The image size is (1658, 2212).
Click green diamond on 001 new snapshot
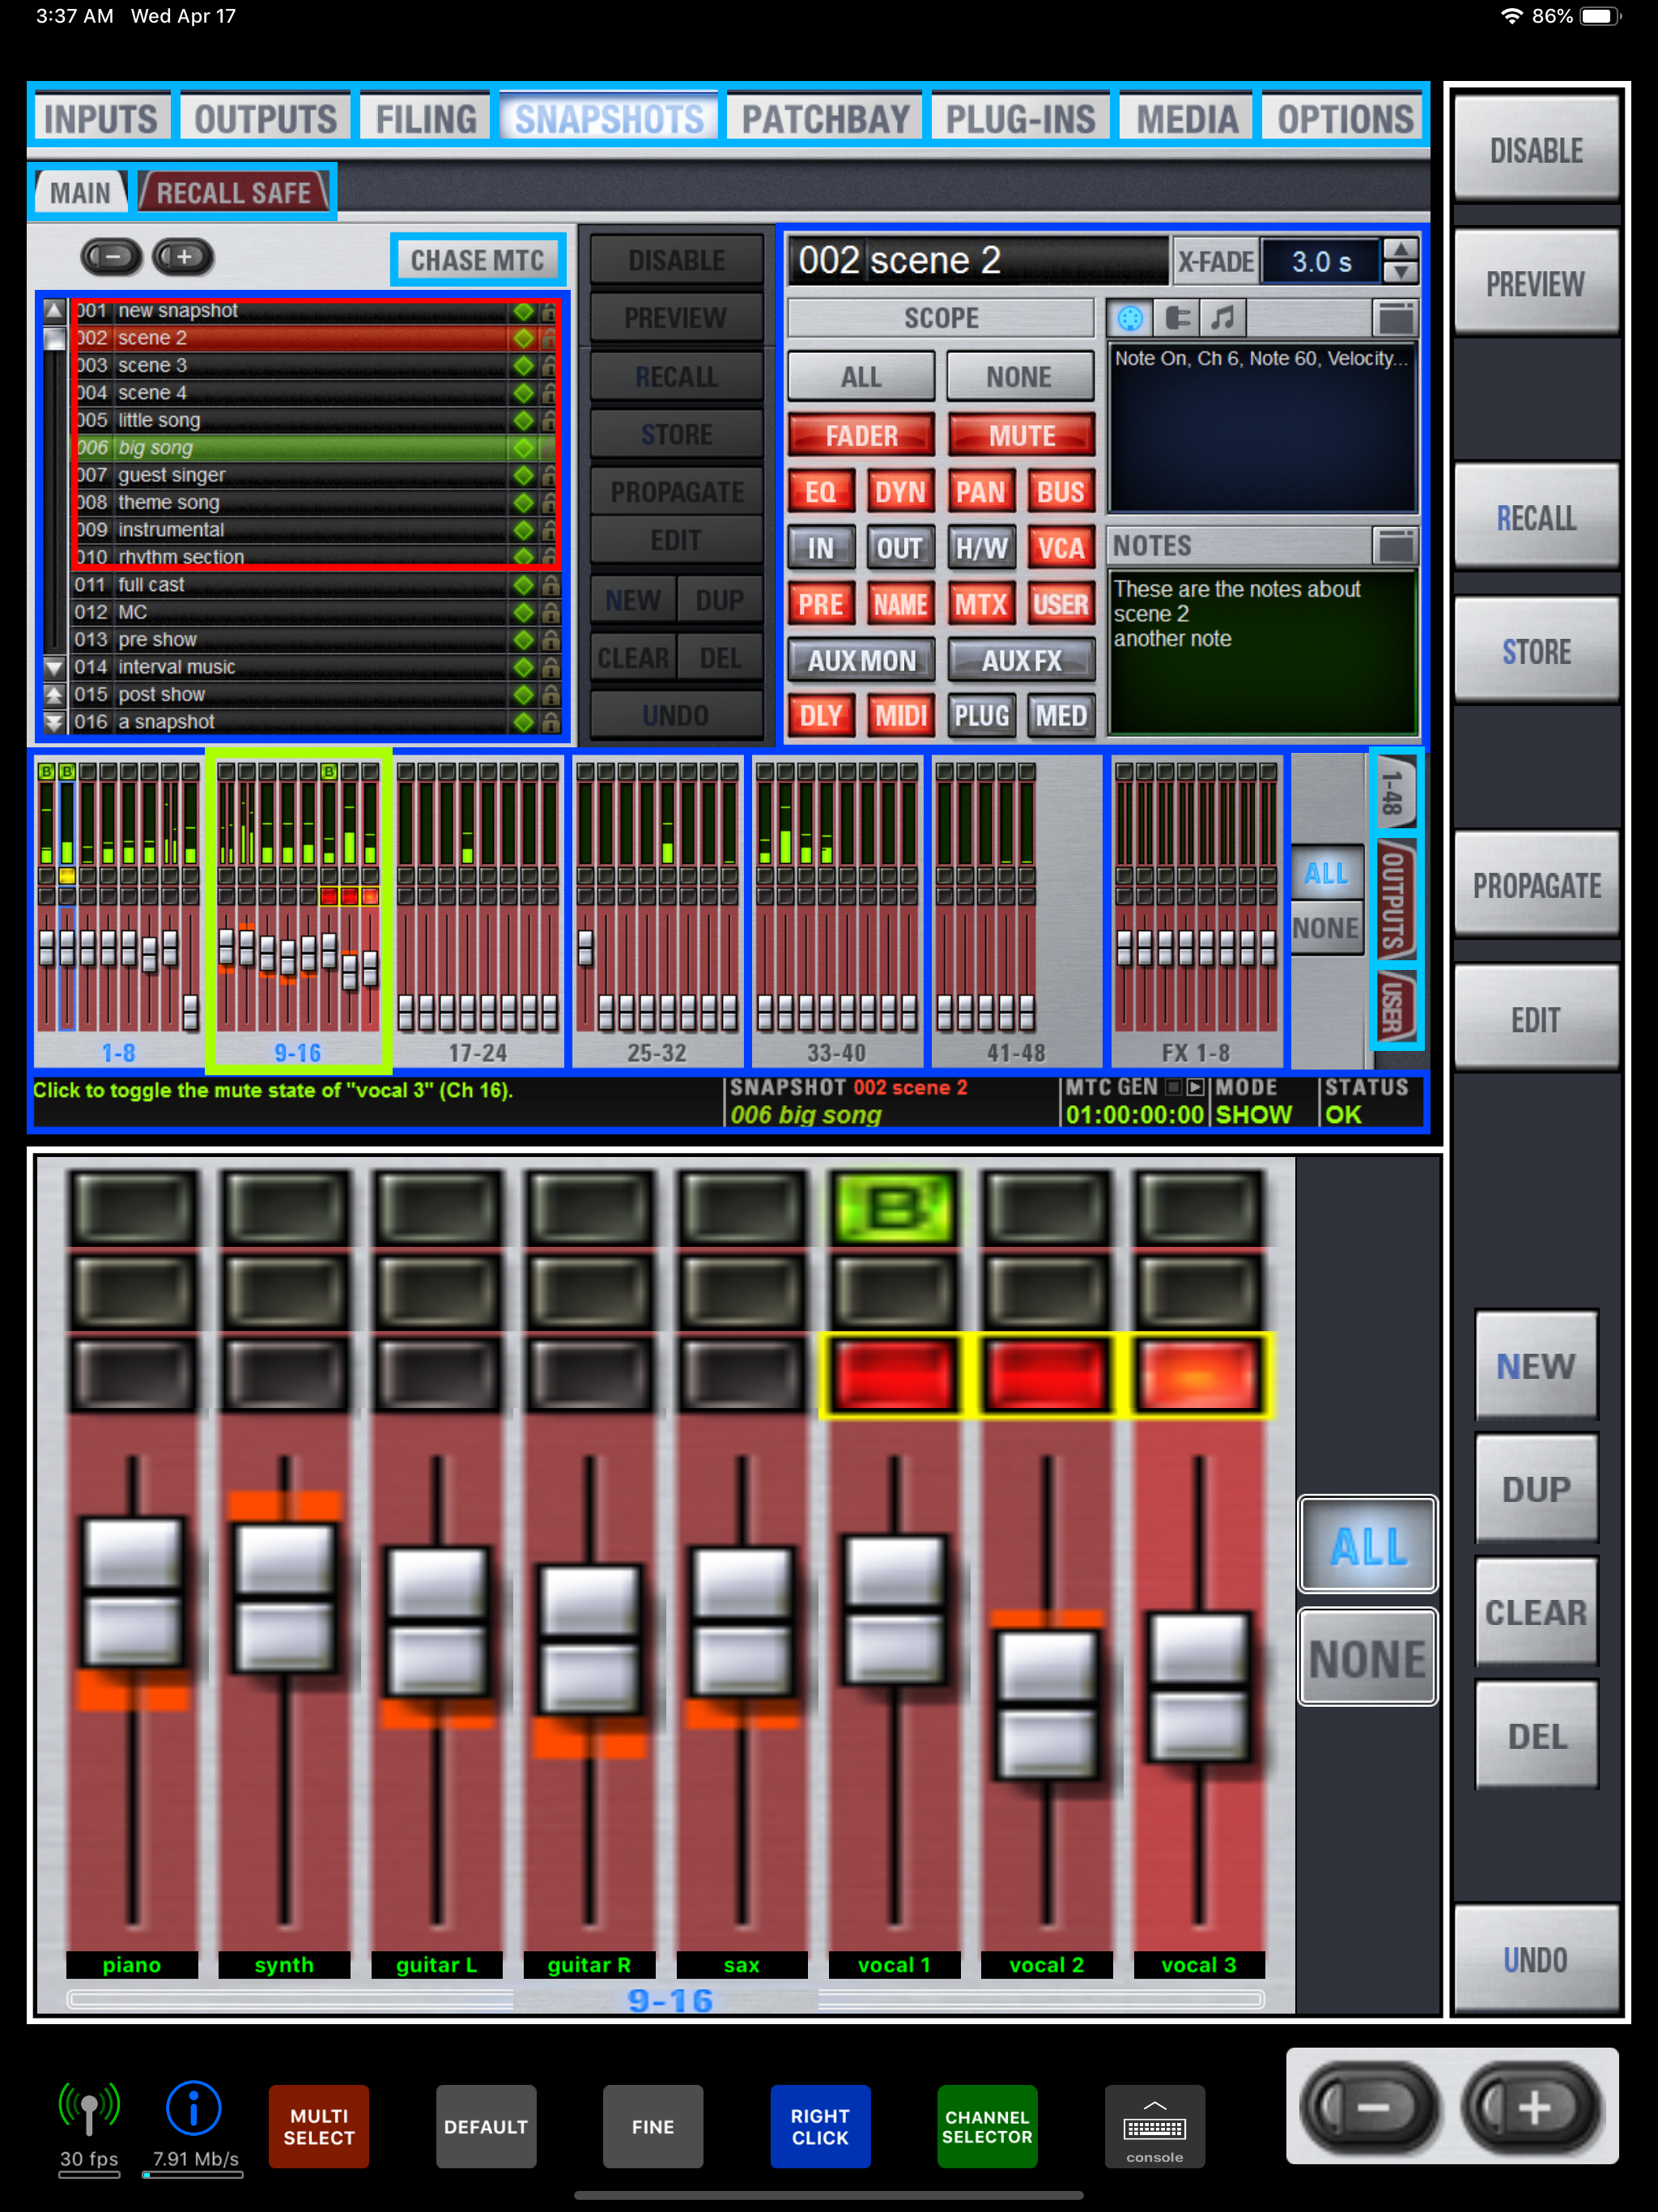tap(523, 311)
